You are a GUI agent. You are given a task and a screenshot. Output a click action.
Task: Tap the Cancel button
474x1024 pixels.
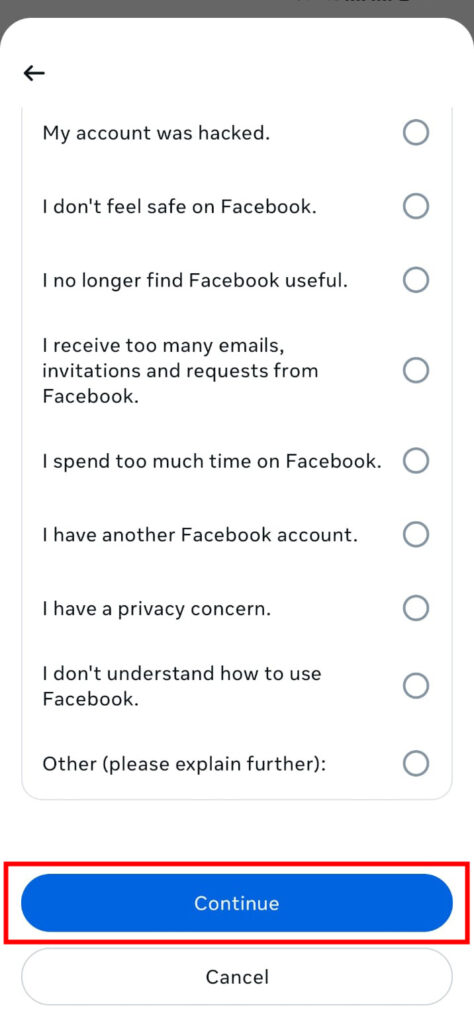coord(236,976)
